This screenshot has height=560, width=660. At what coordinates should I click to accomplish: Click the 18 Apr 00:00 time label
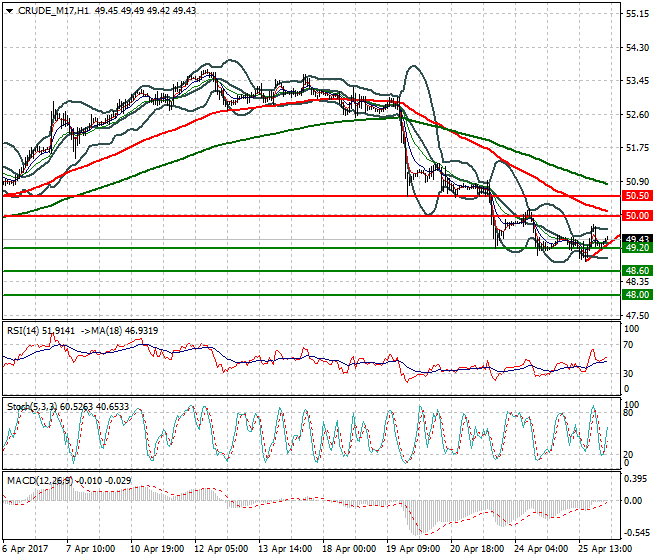[x=349, y=549]
